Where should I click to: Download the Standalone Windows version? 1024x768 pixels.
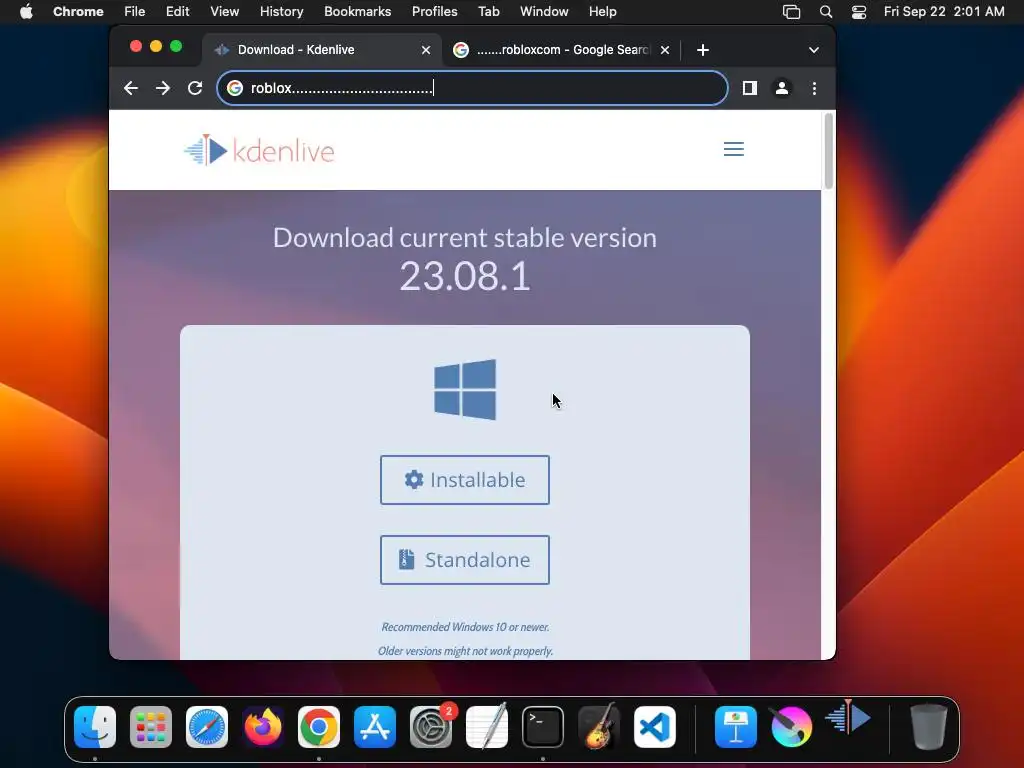point(465,560)
